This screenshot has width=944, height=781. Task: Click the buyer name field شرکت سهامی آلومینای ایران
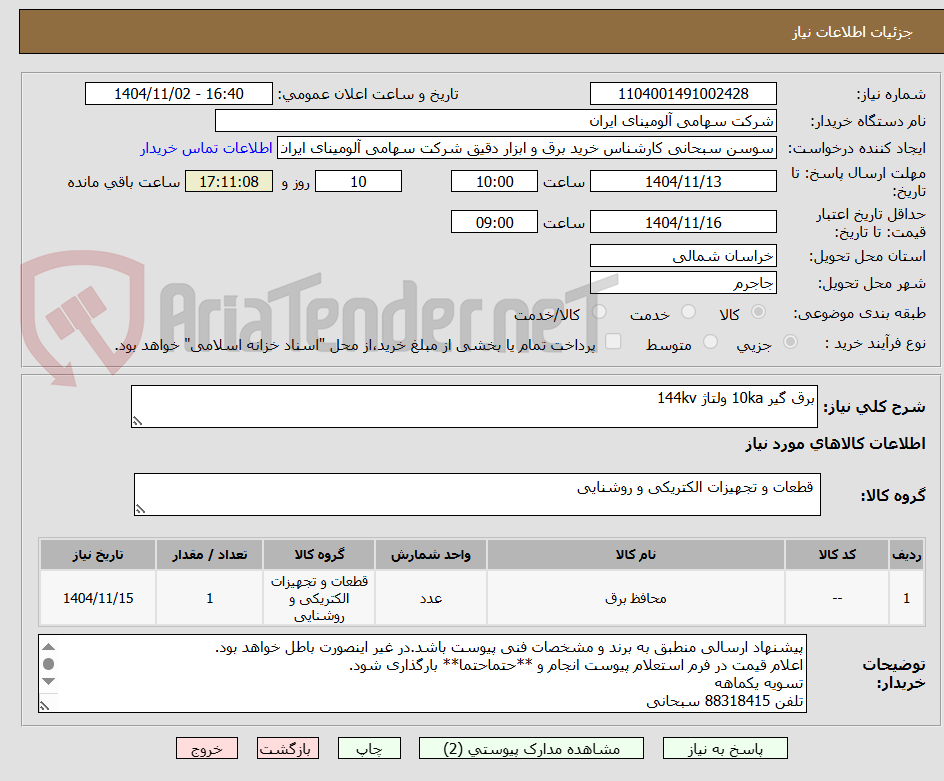tap(495, 121)
